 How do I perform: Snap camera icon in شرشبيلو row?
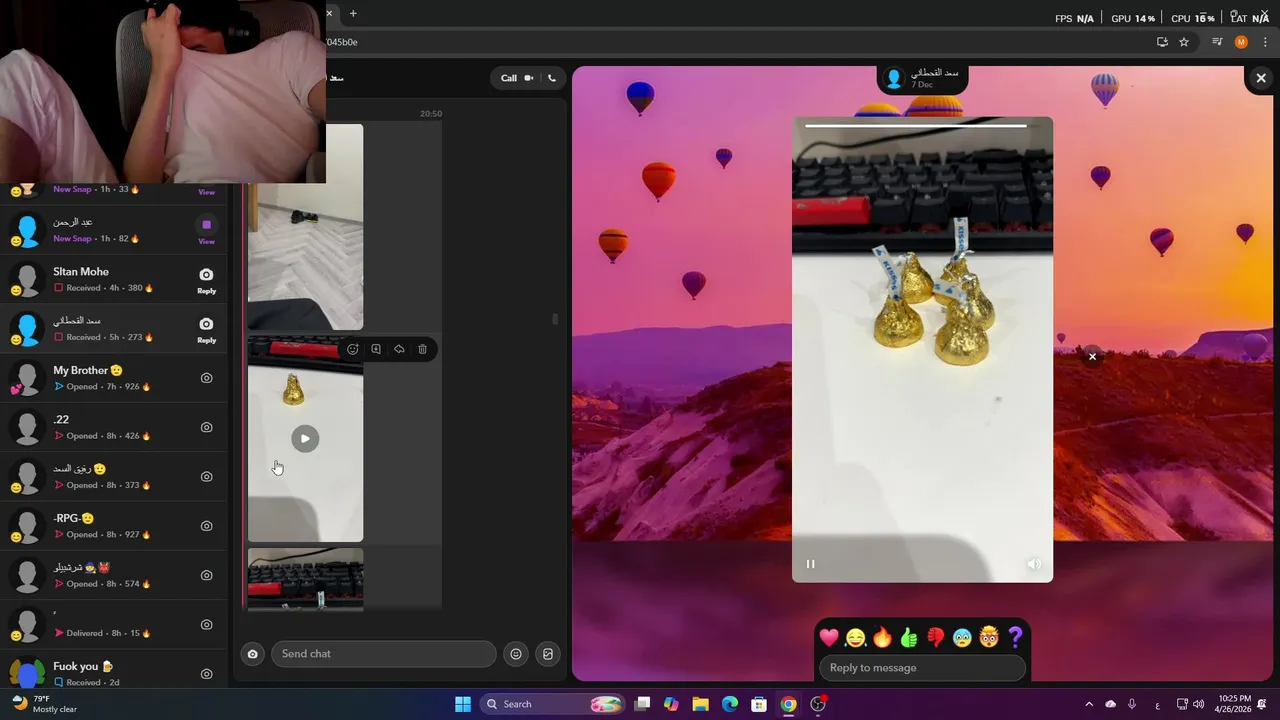[206, 575]
